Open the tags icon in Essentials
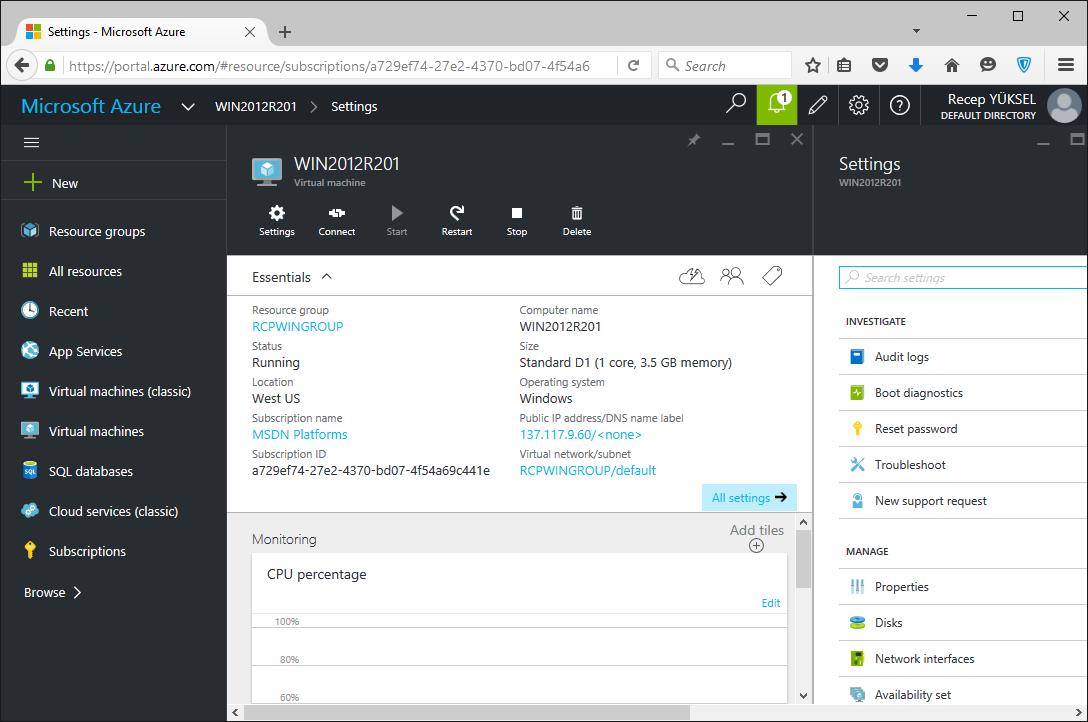1088x722 pixels. pos(772,276)
